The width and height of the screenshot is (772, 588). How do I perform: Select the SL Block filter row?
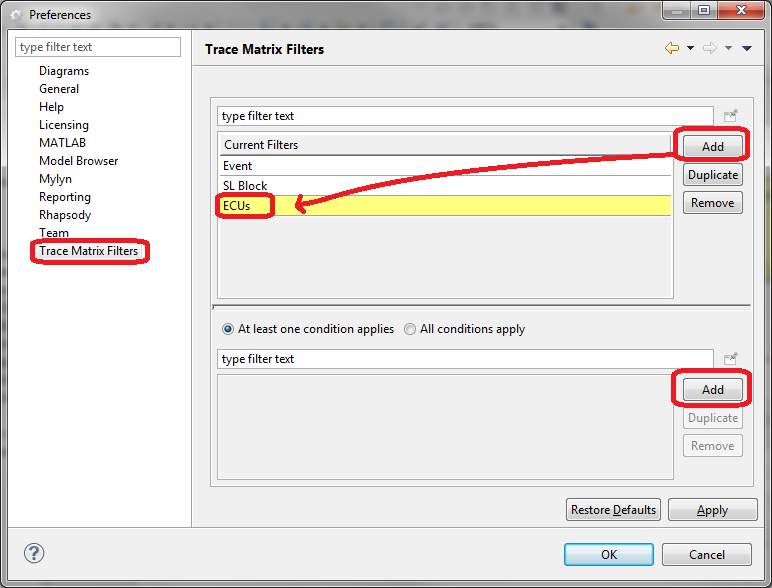point(445,186)
